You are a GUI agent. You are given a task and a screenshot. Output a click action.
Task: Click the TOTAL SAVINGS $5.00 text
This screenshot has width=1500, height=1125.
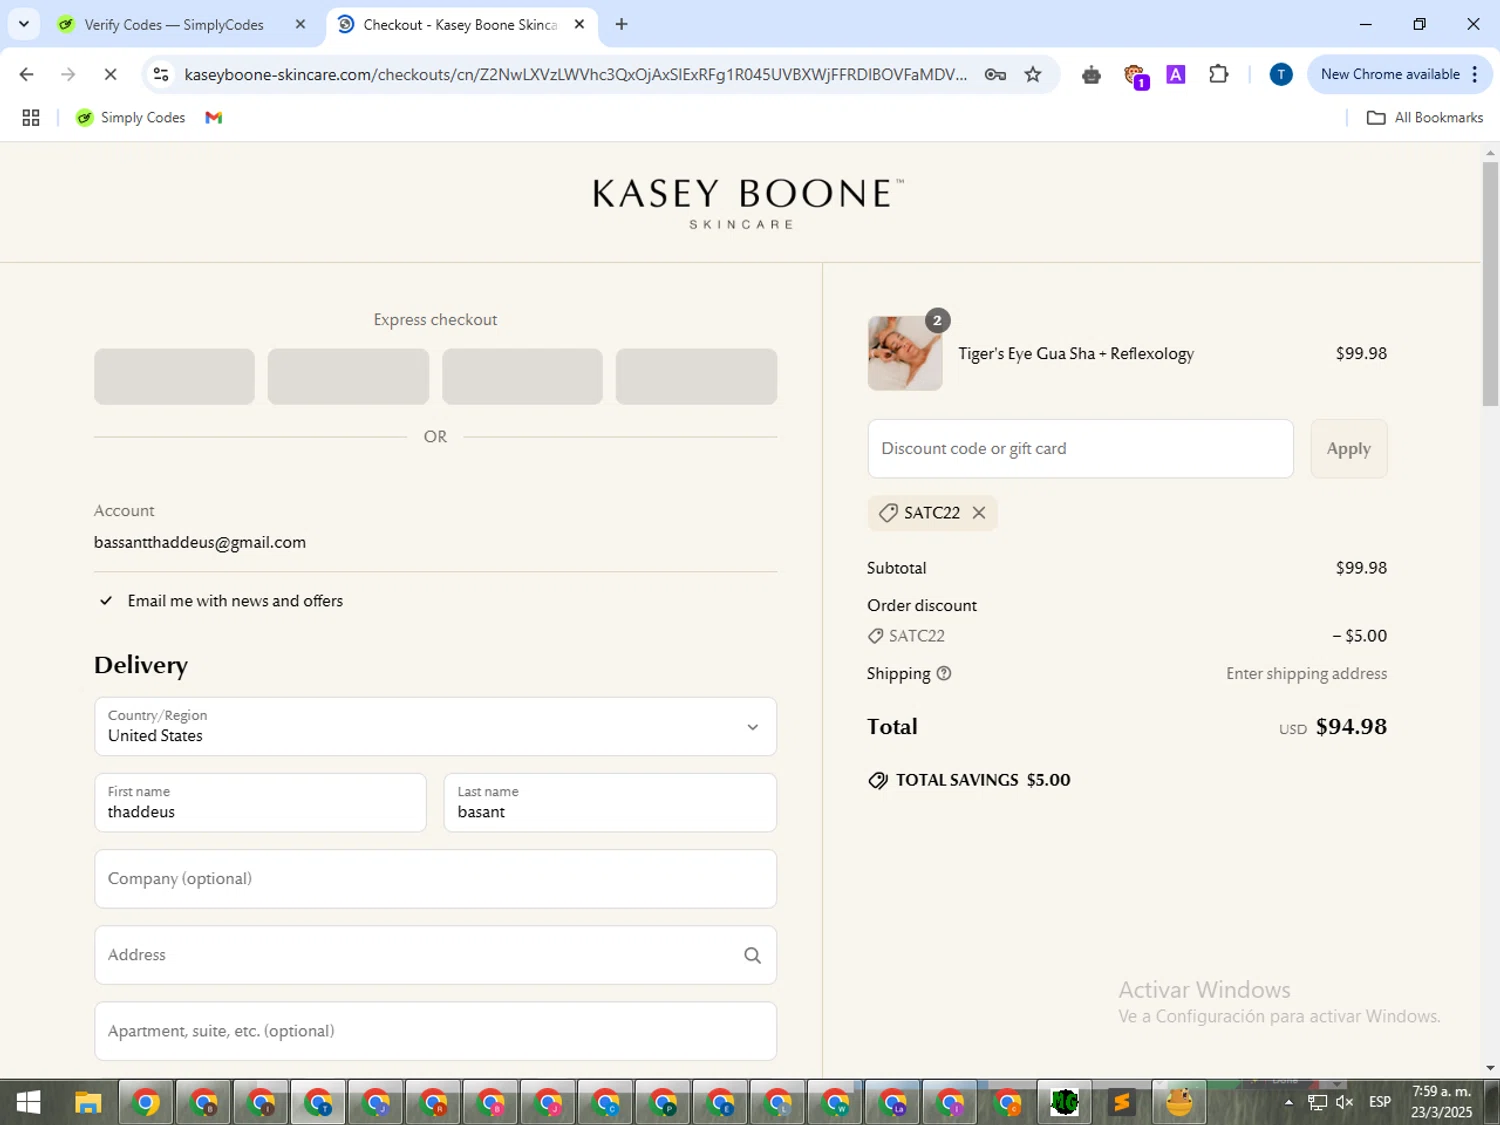[x=982, y=780]
